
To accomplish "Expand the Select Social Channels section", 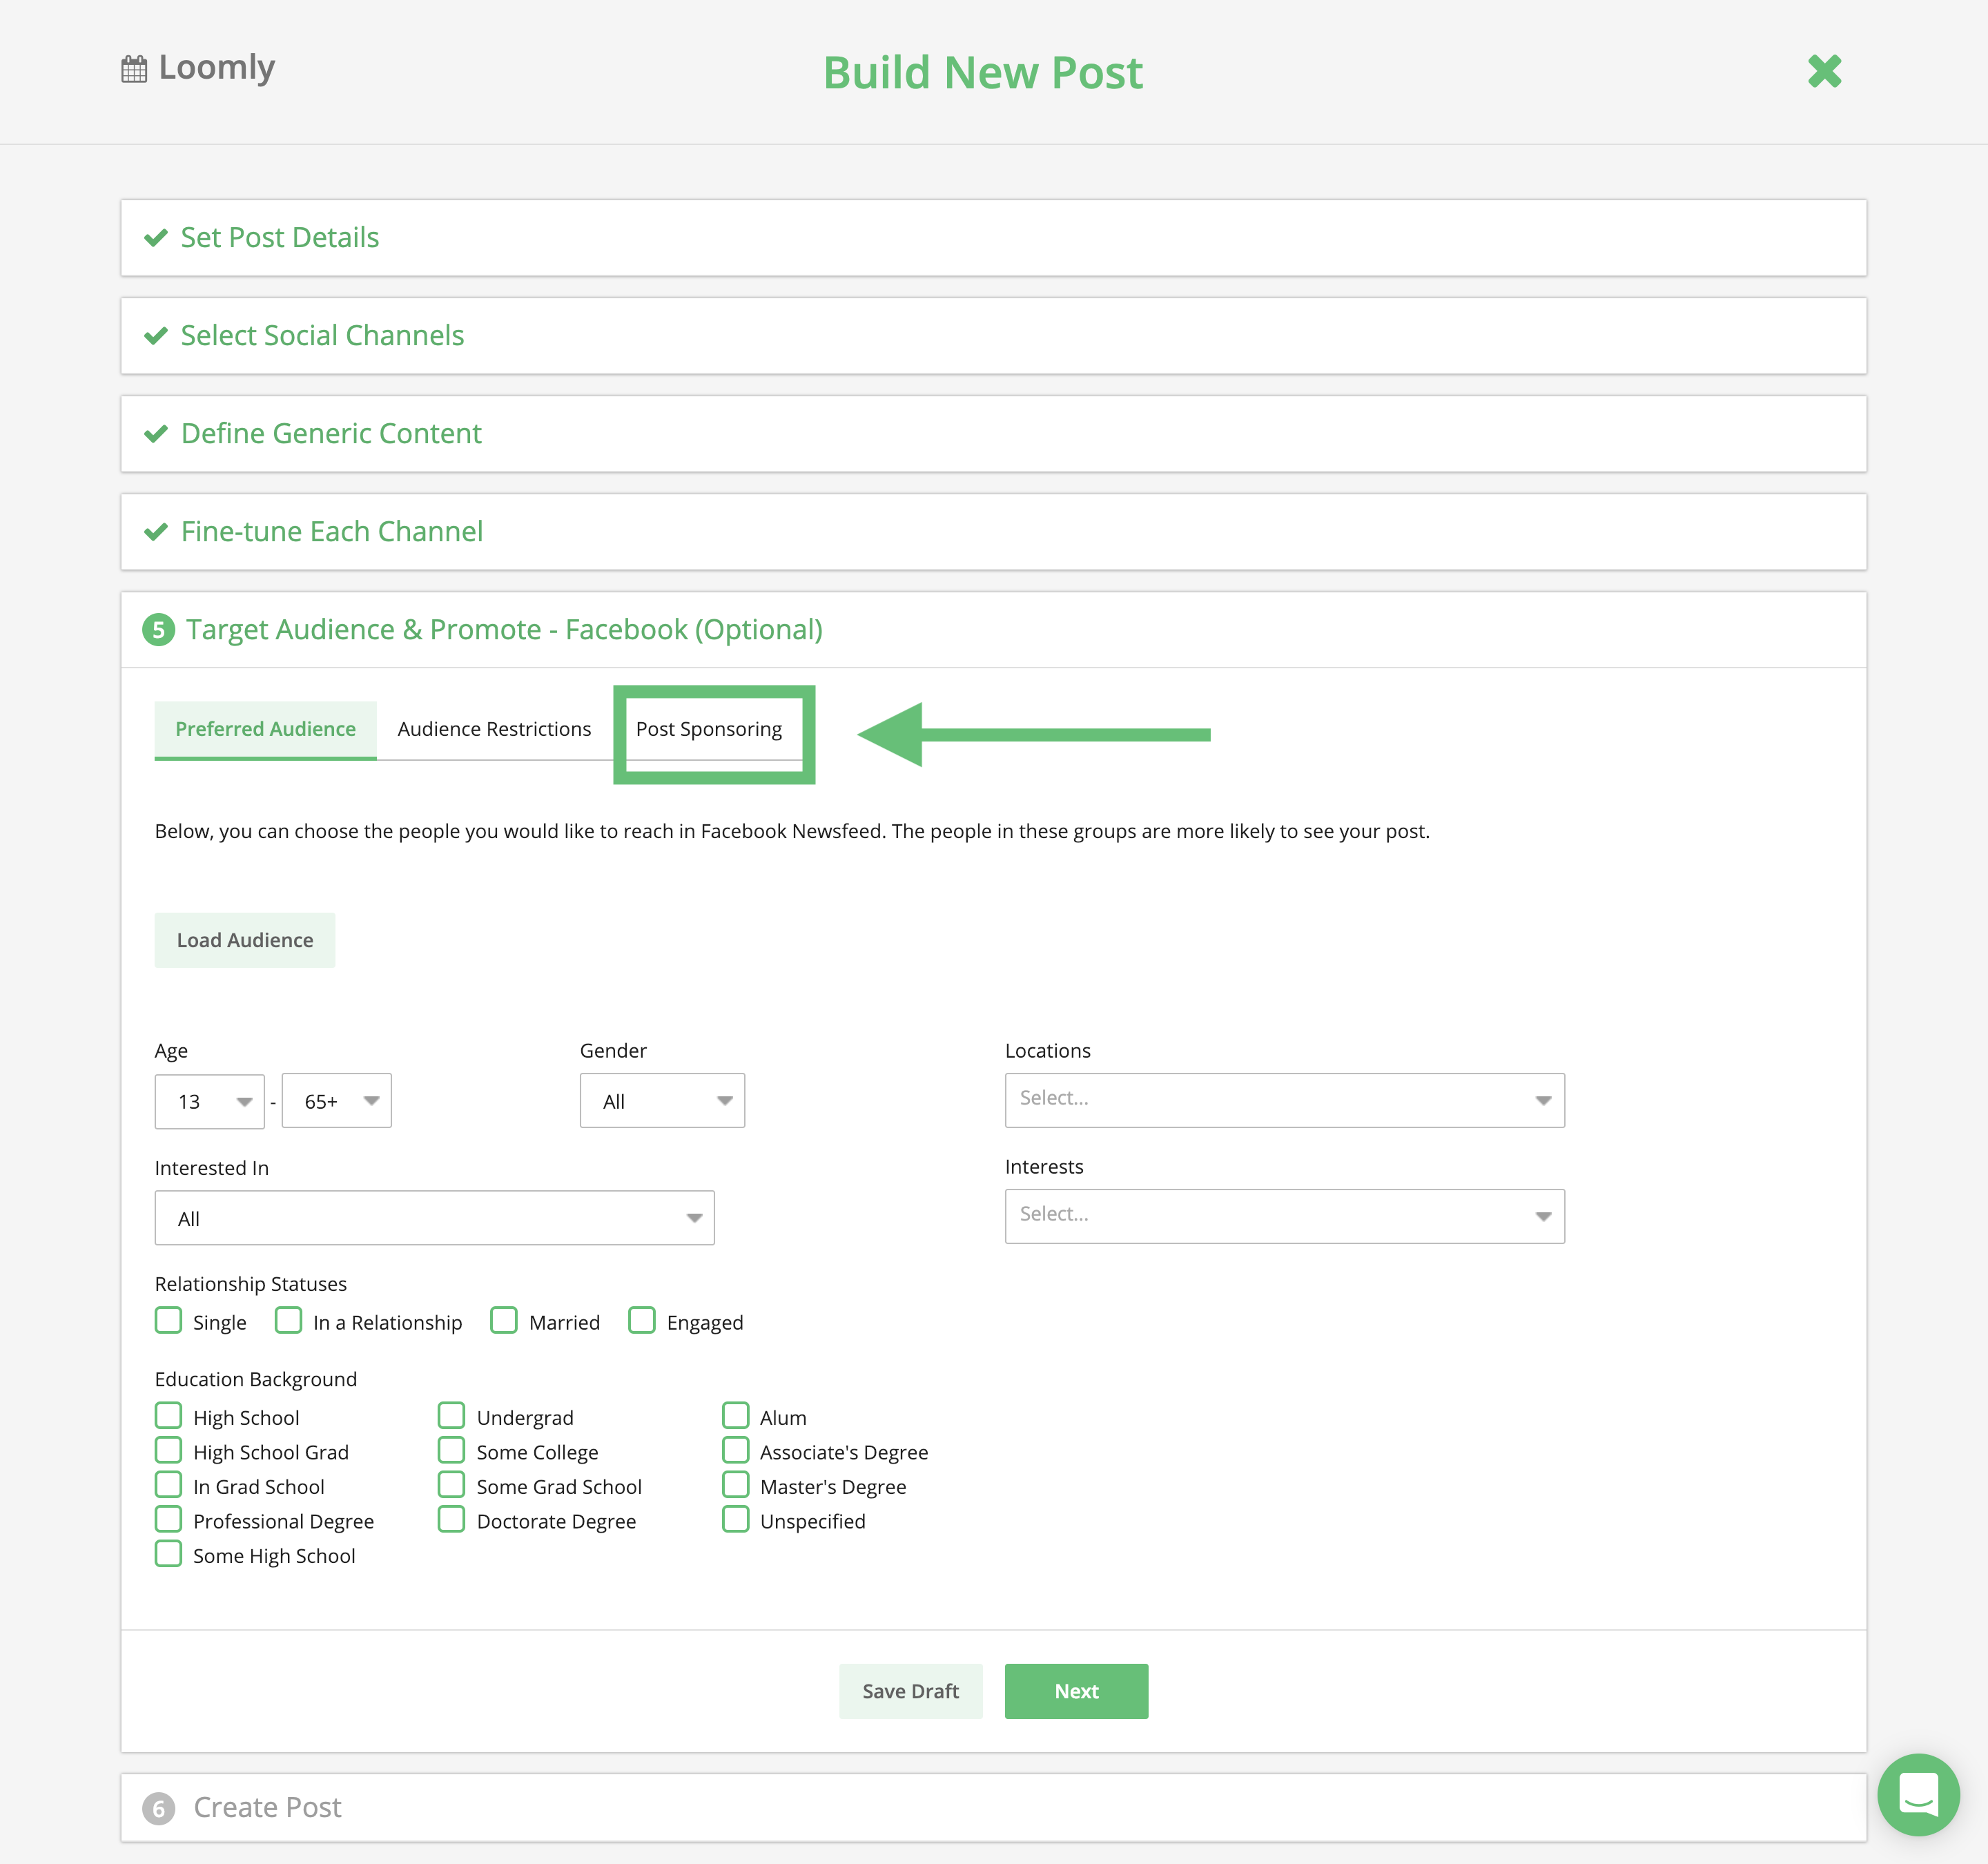I will pos(993,336).
